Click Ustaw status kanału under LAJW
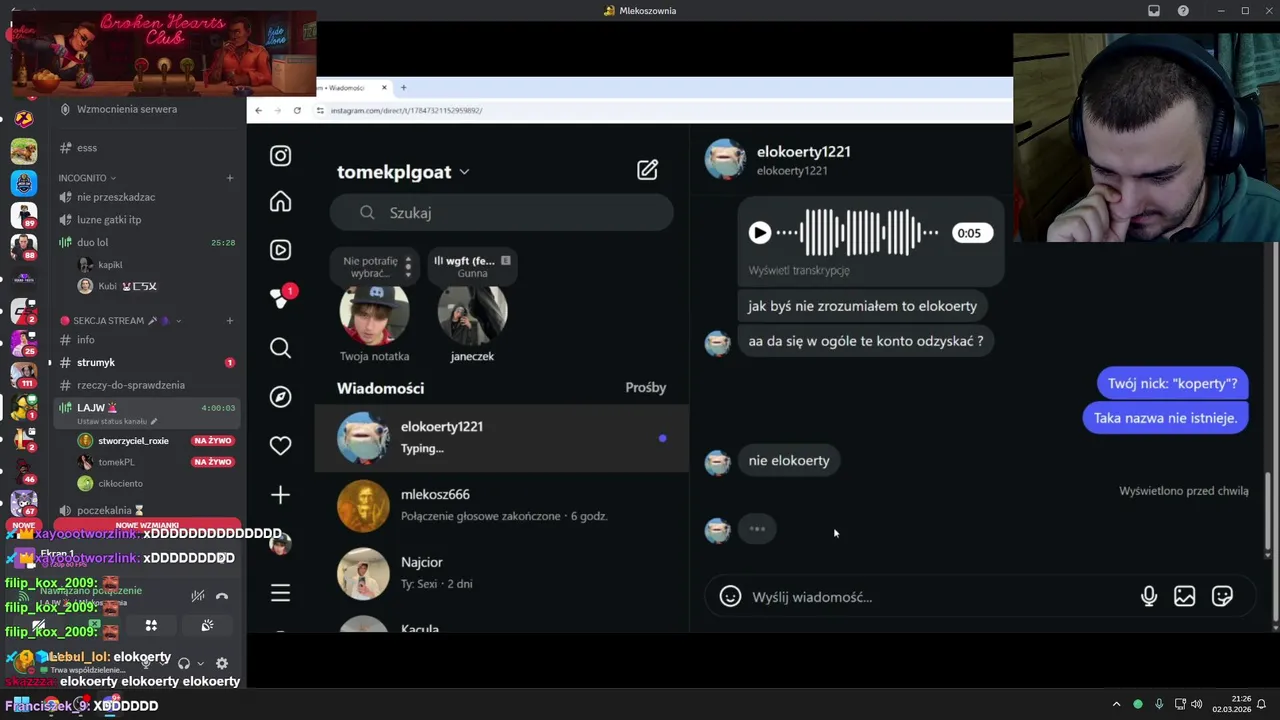The height and width of the screenshot is (720, 1280). tap(117, 422)
